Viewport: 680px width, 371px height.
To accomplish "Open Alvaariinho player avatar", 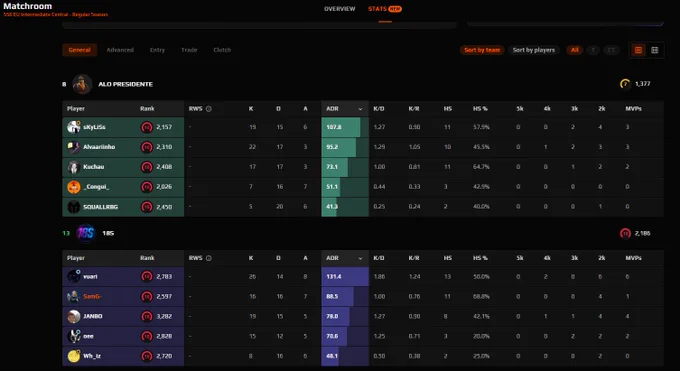I will (74, 147).
